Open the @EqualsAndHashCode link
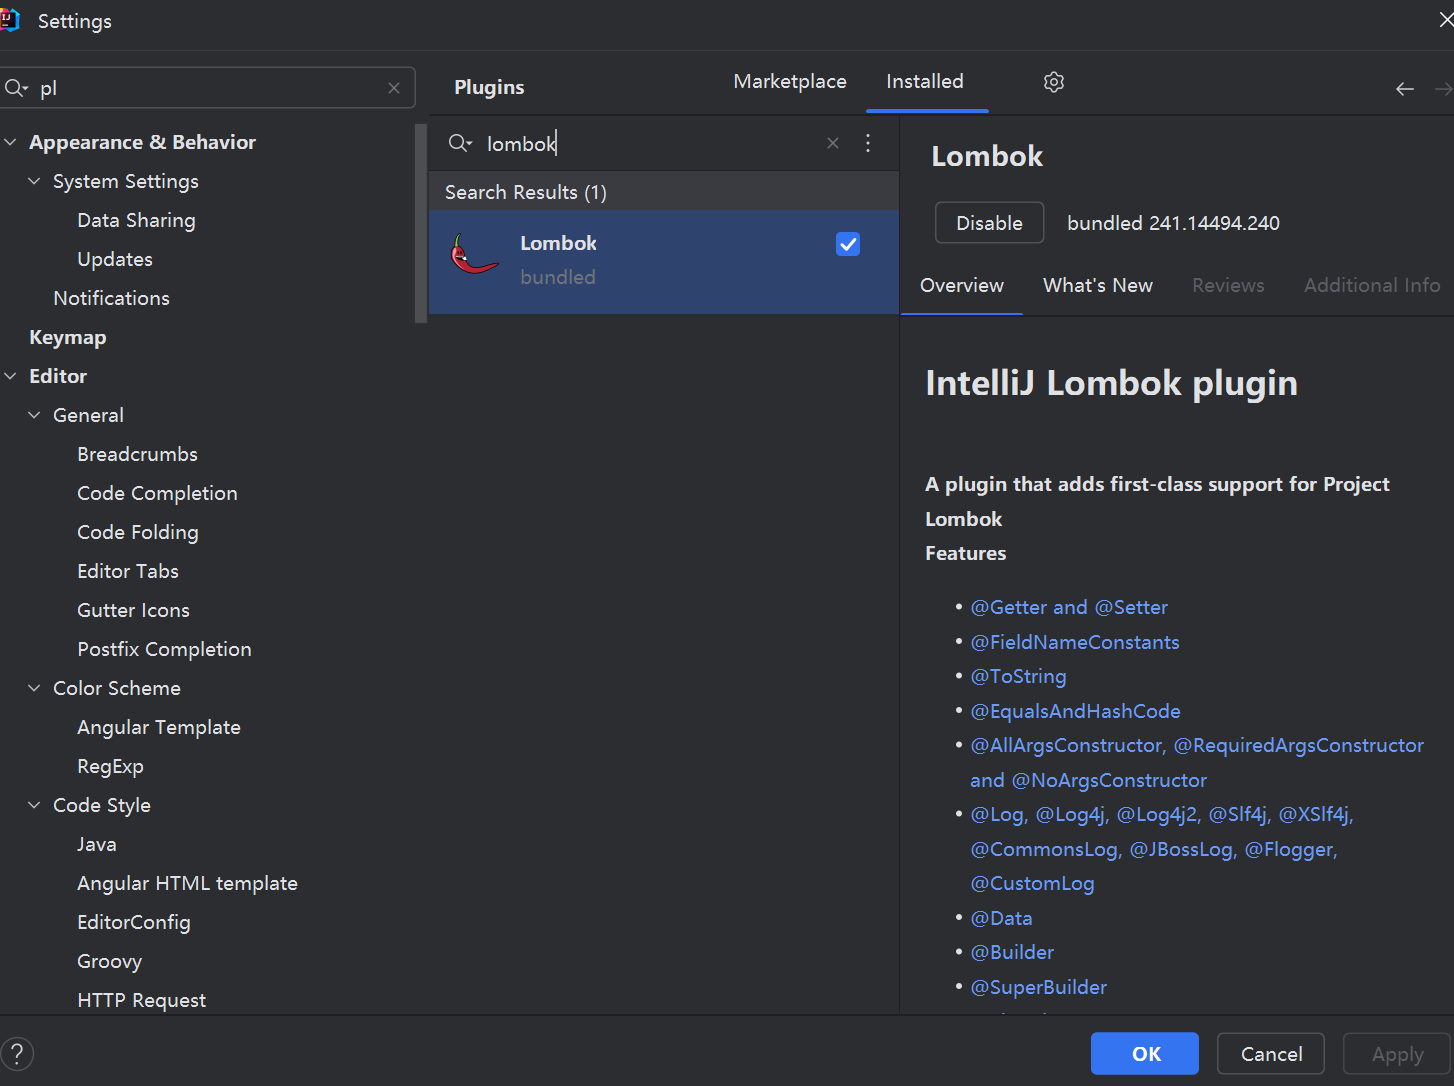 pyautogui.click(x=1075, y=711)
